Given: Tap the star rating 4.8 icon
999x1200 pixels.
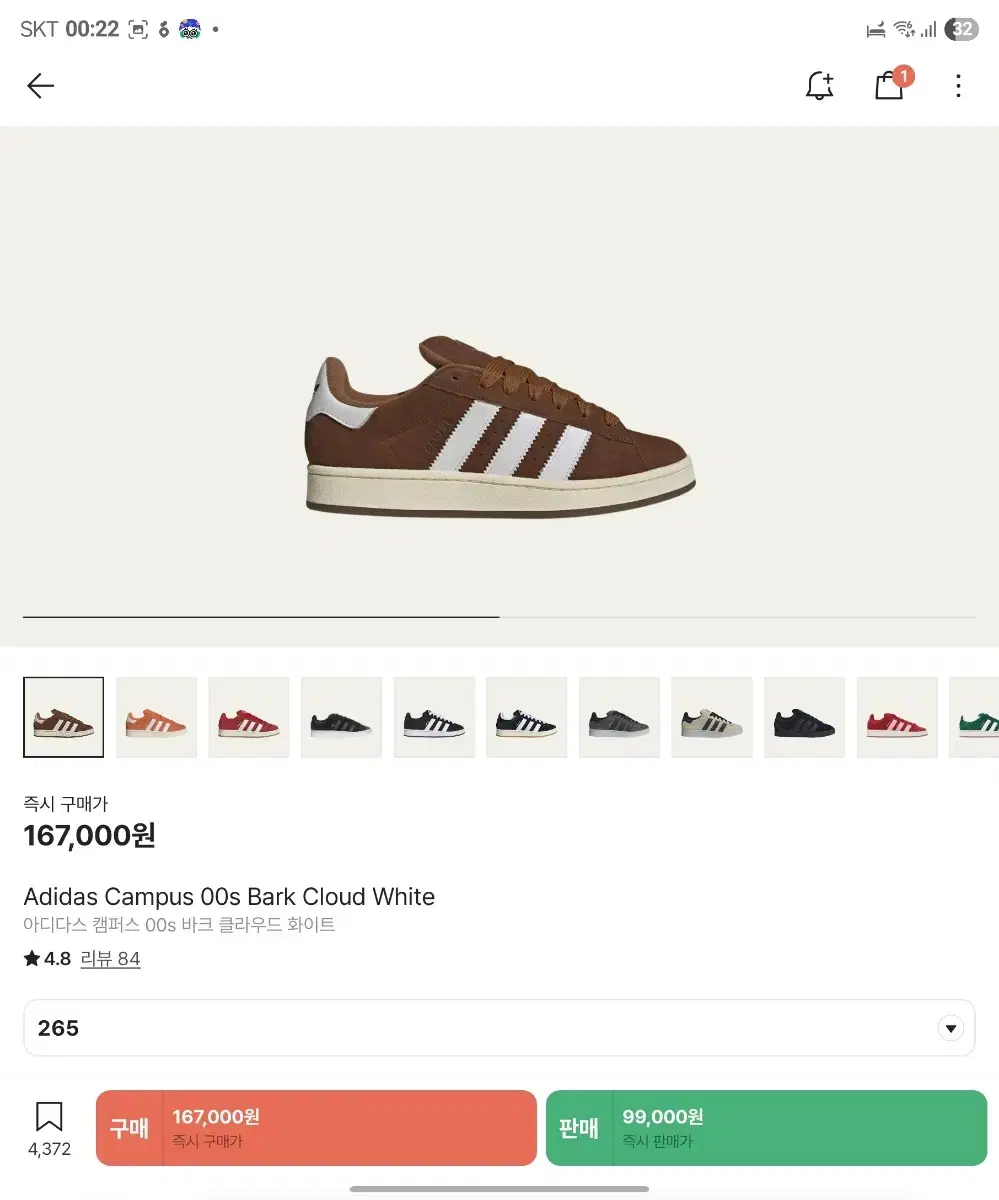Looking at the screenshot, I should tap(32, 959).
